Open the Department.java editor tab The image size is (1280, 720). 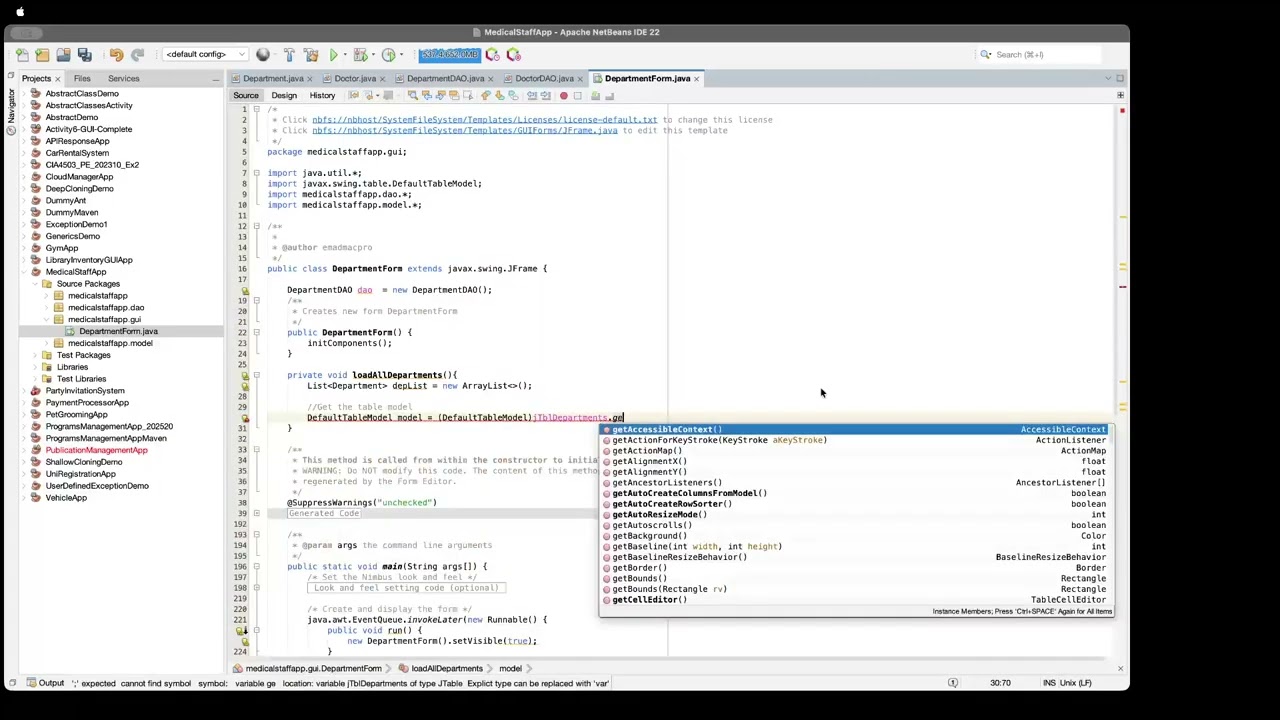[x=273, y=78]
